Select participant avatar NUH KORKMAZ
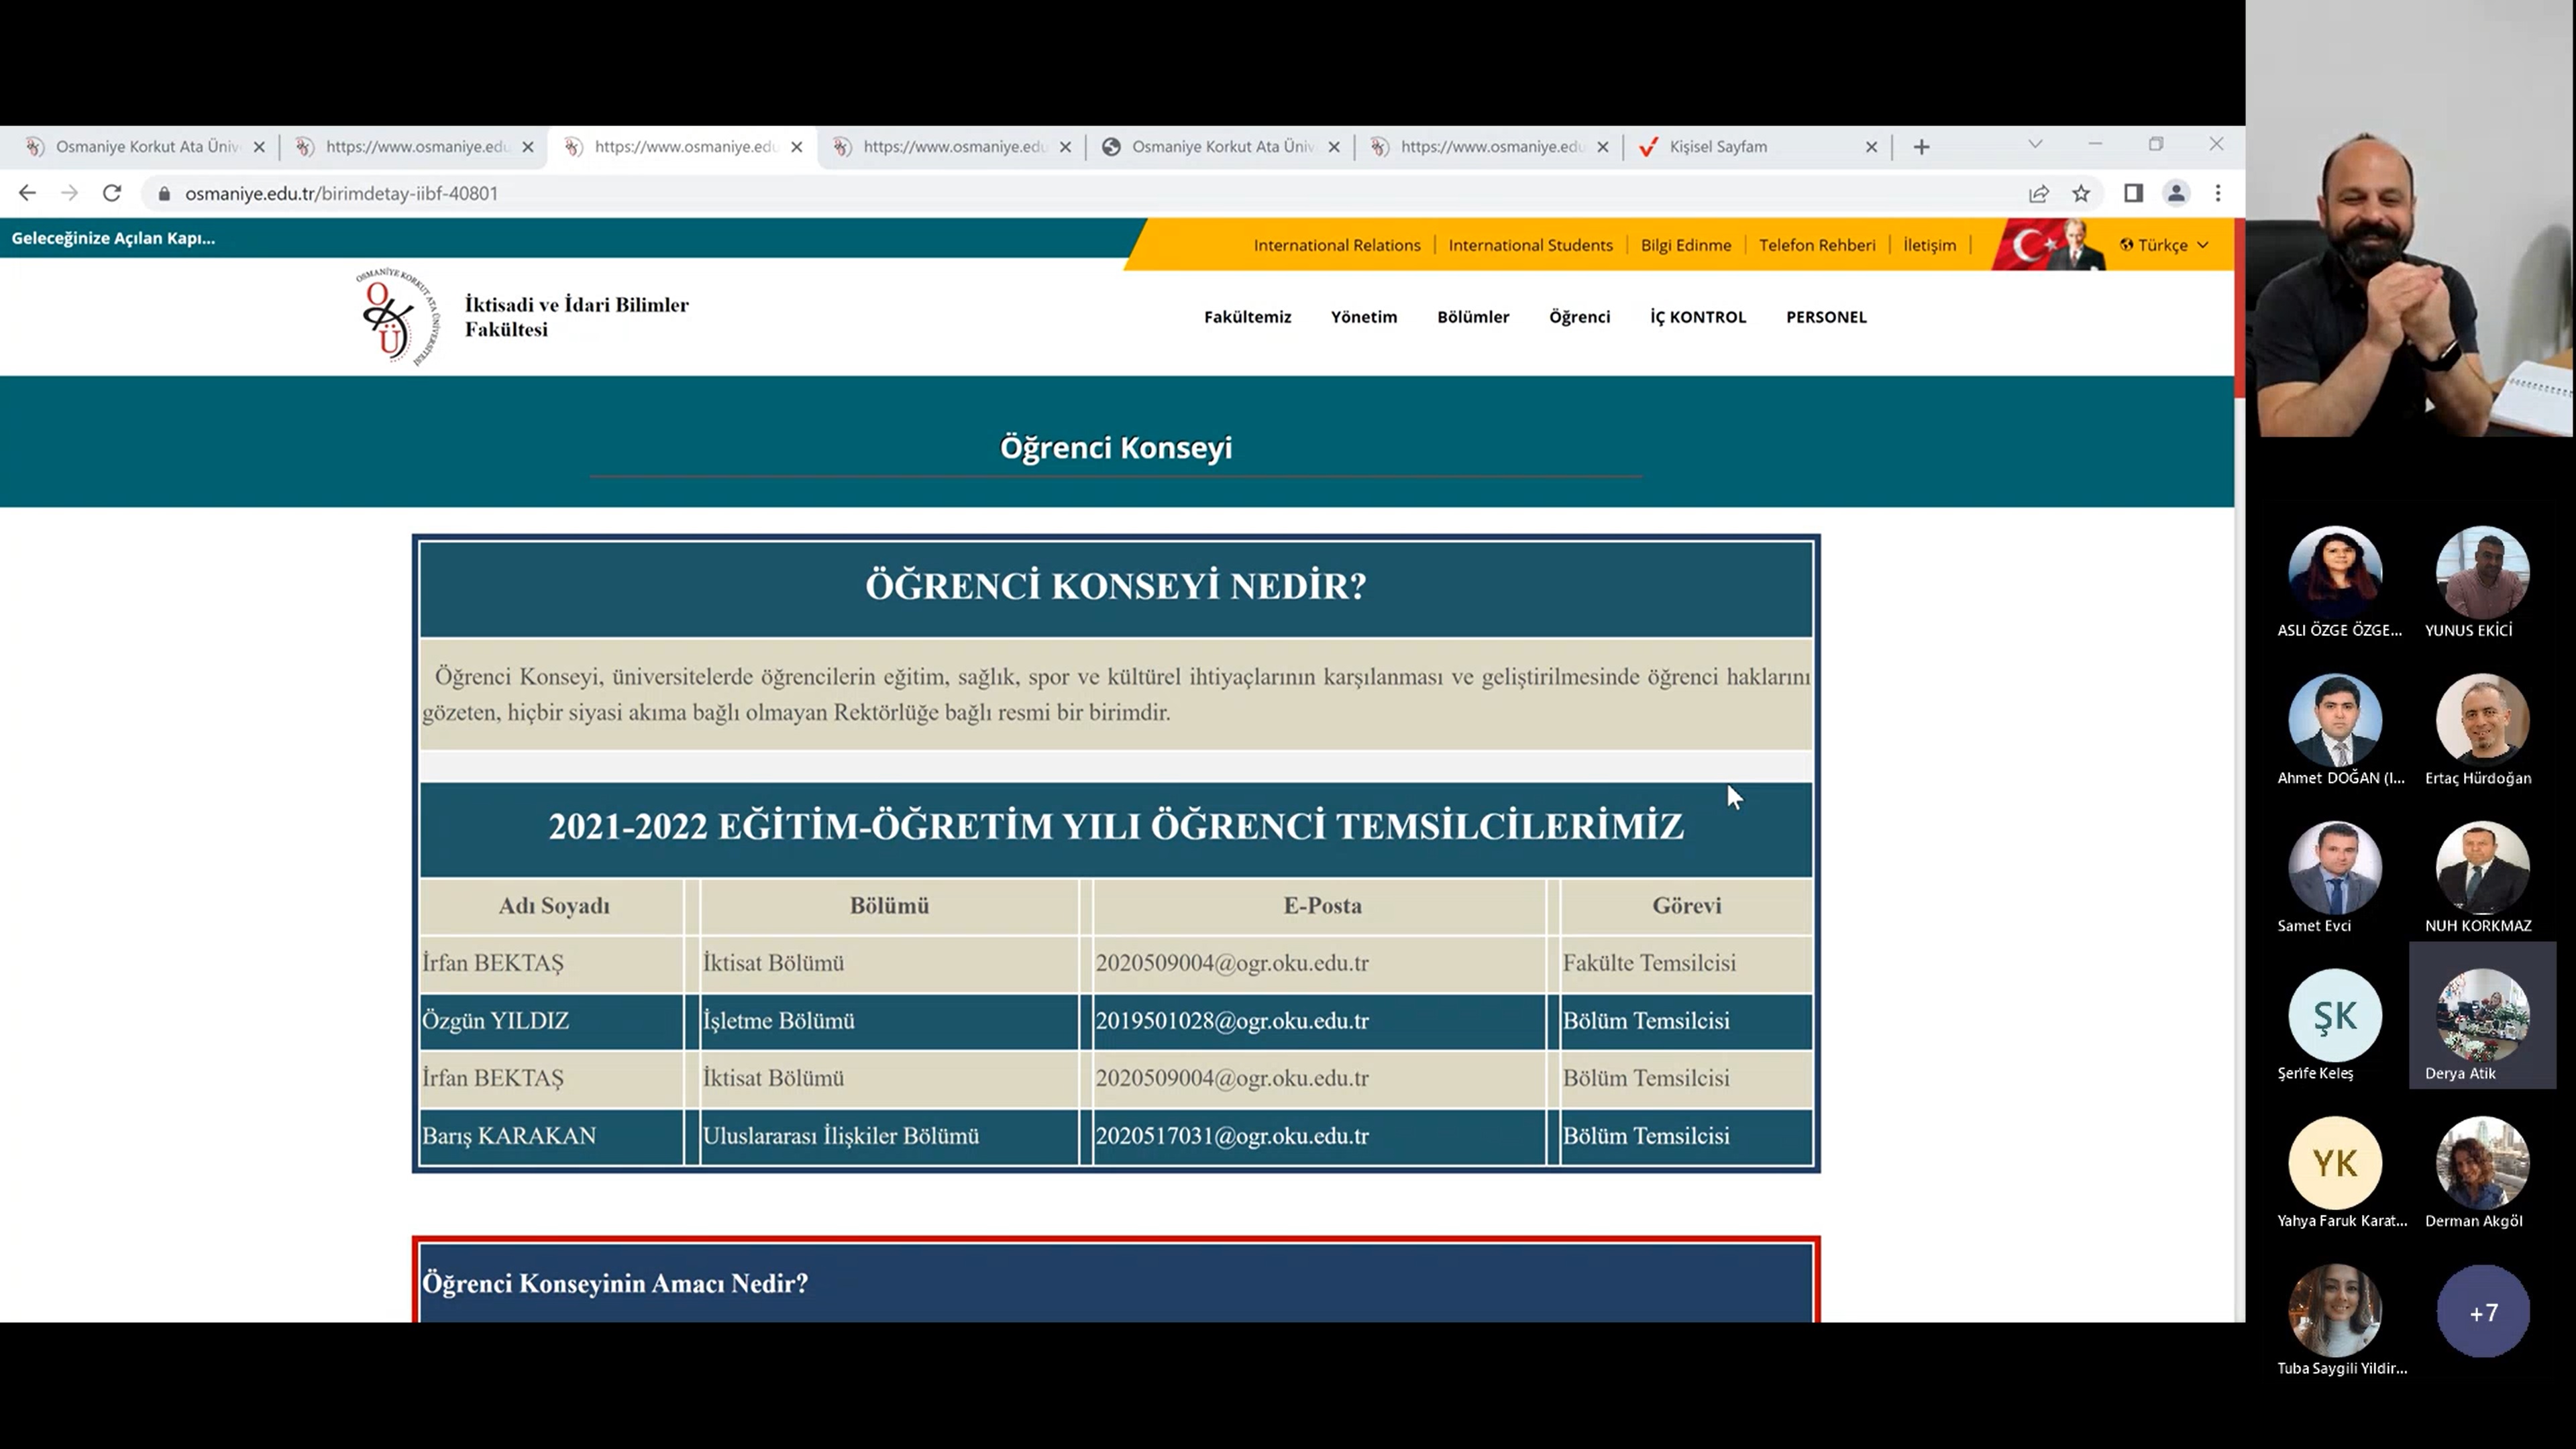The width and height of the screenshot is (2576, 1449). (x=2482, y=868)
